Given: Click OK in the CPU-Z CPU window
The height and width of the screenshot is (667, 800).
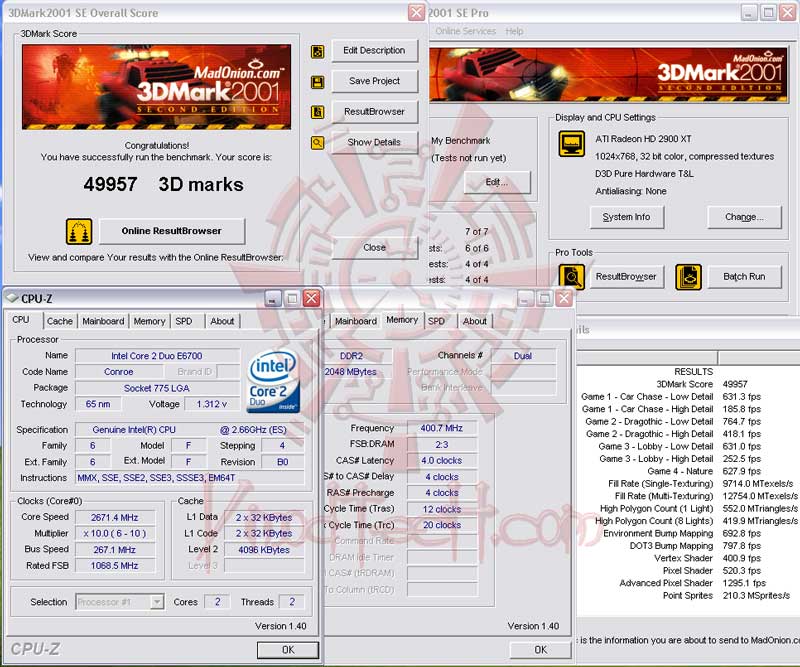Looking at the screenshot, I should (288, 650).
